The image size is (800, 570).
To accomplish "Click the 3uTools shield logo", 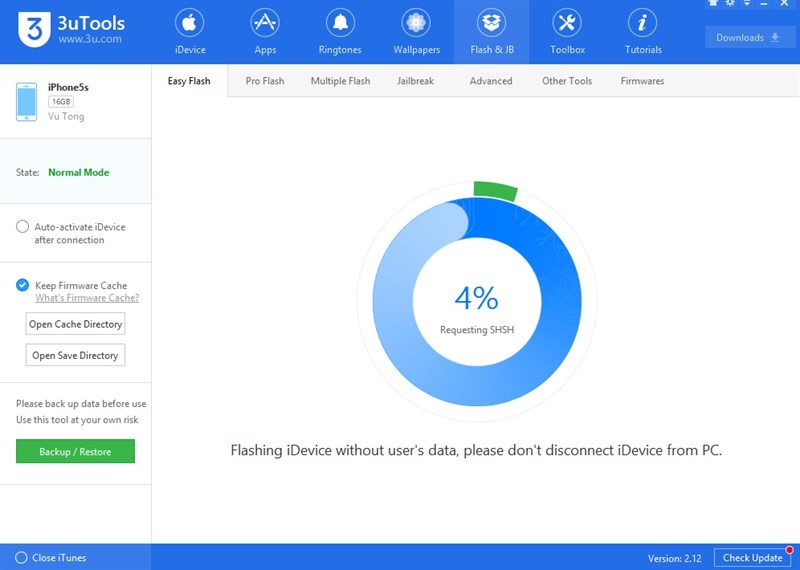I will pyautogui.click(x=34, y=29).
